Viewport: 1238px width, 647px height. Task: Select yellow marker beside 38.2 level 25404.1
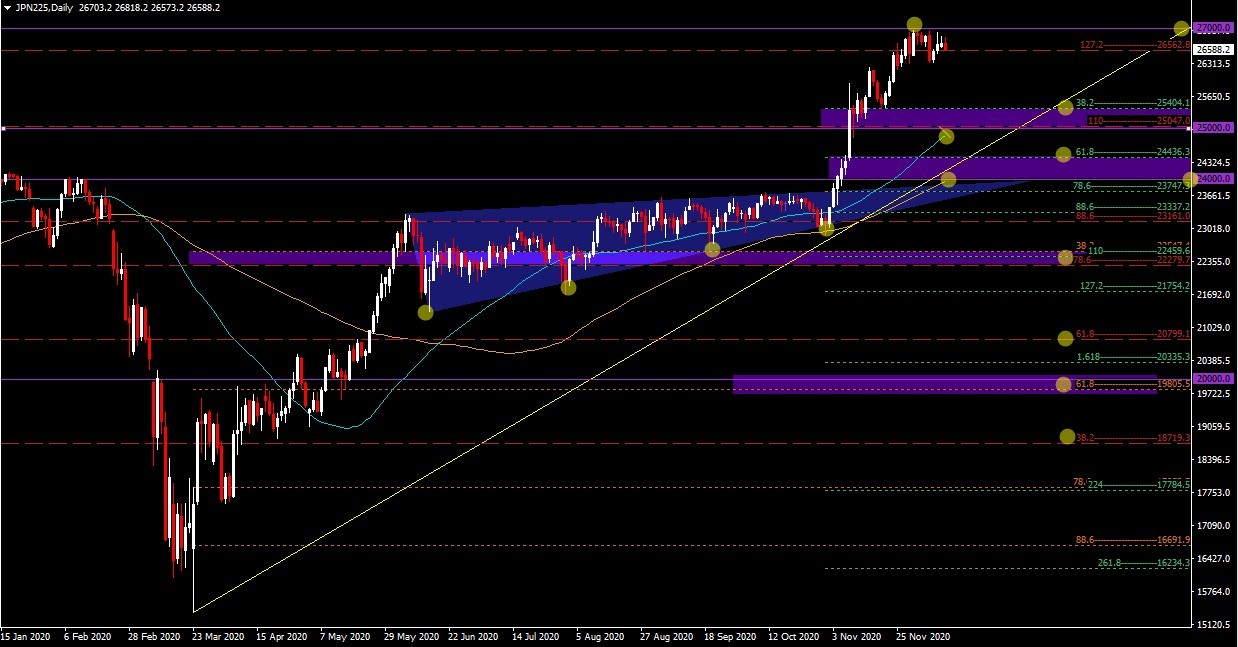(1065, 106)
